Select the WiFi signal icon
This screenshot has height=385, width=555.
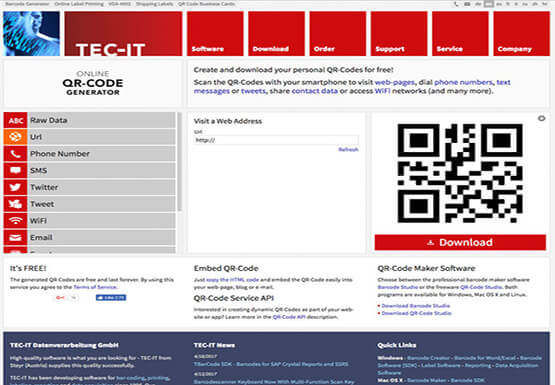click(x=16, y=220)
